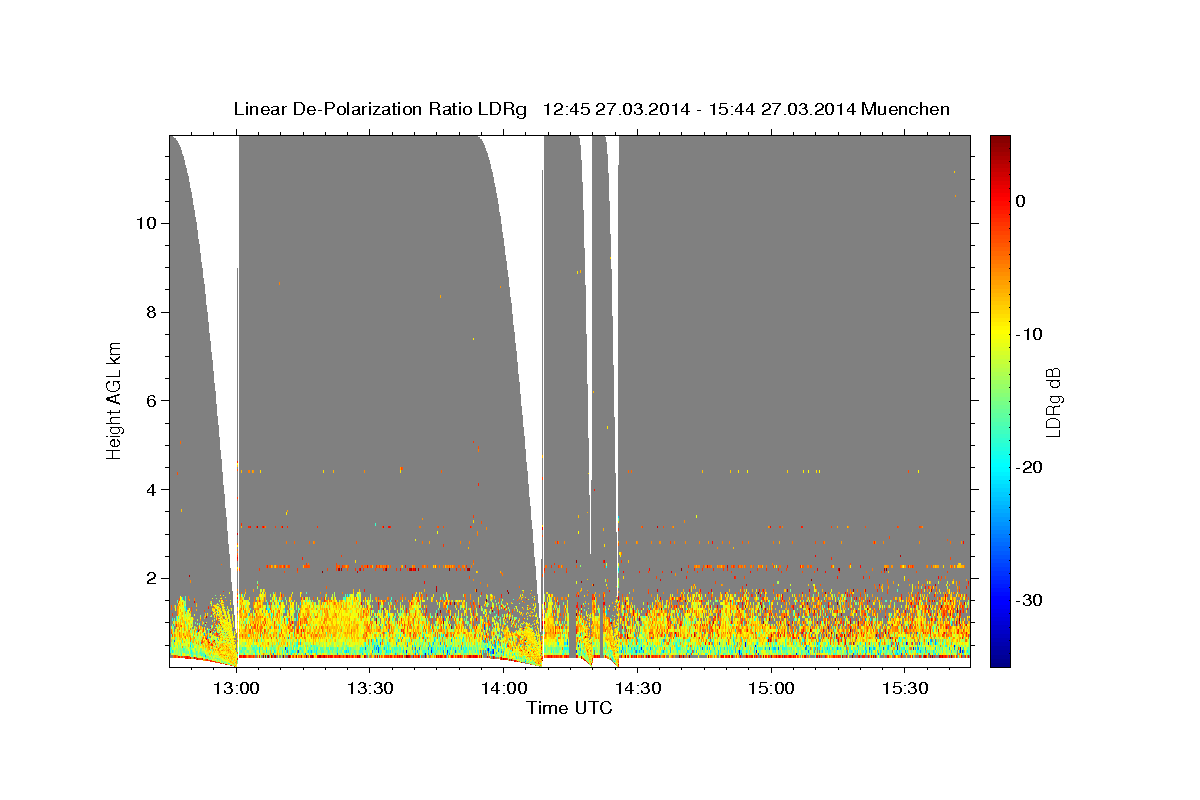This screenshot has height=800, width=1200.
Task: Click the location label 'Muenchen'
Action: [x=904, y=109]
